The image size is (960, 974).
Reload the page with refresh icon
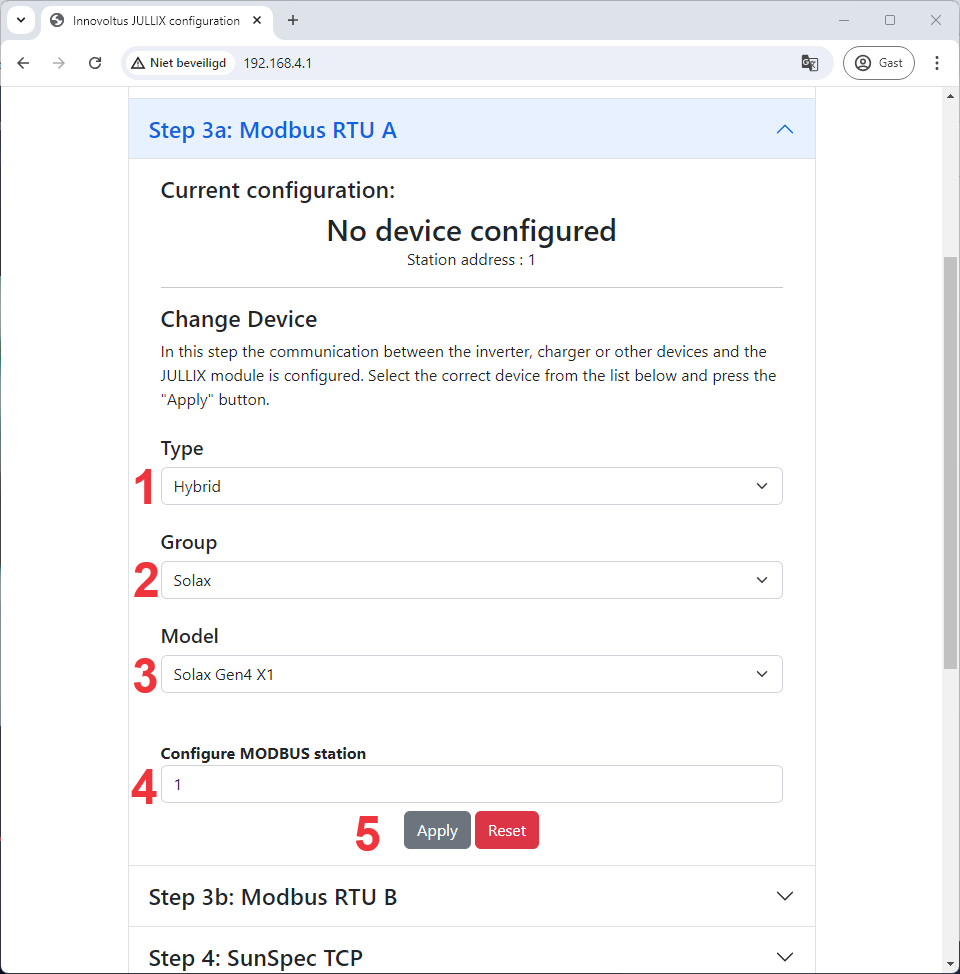click(x=95, y=63)
